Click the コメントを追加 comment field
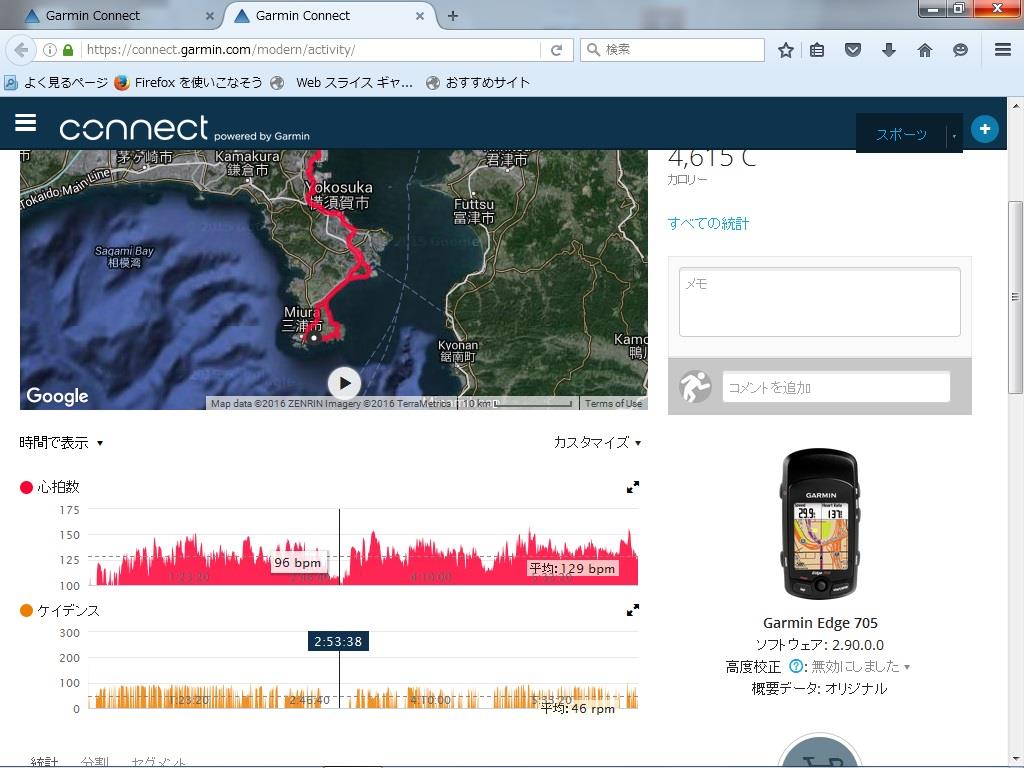Image resolution: width=1024 pixels, height=768 pixels. [836, 387]
